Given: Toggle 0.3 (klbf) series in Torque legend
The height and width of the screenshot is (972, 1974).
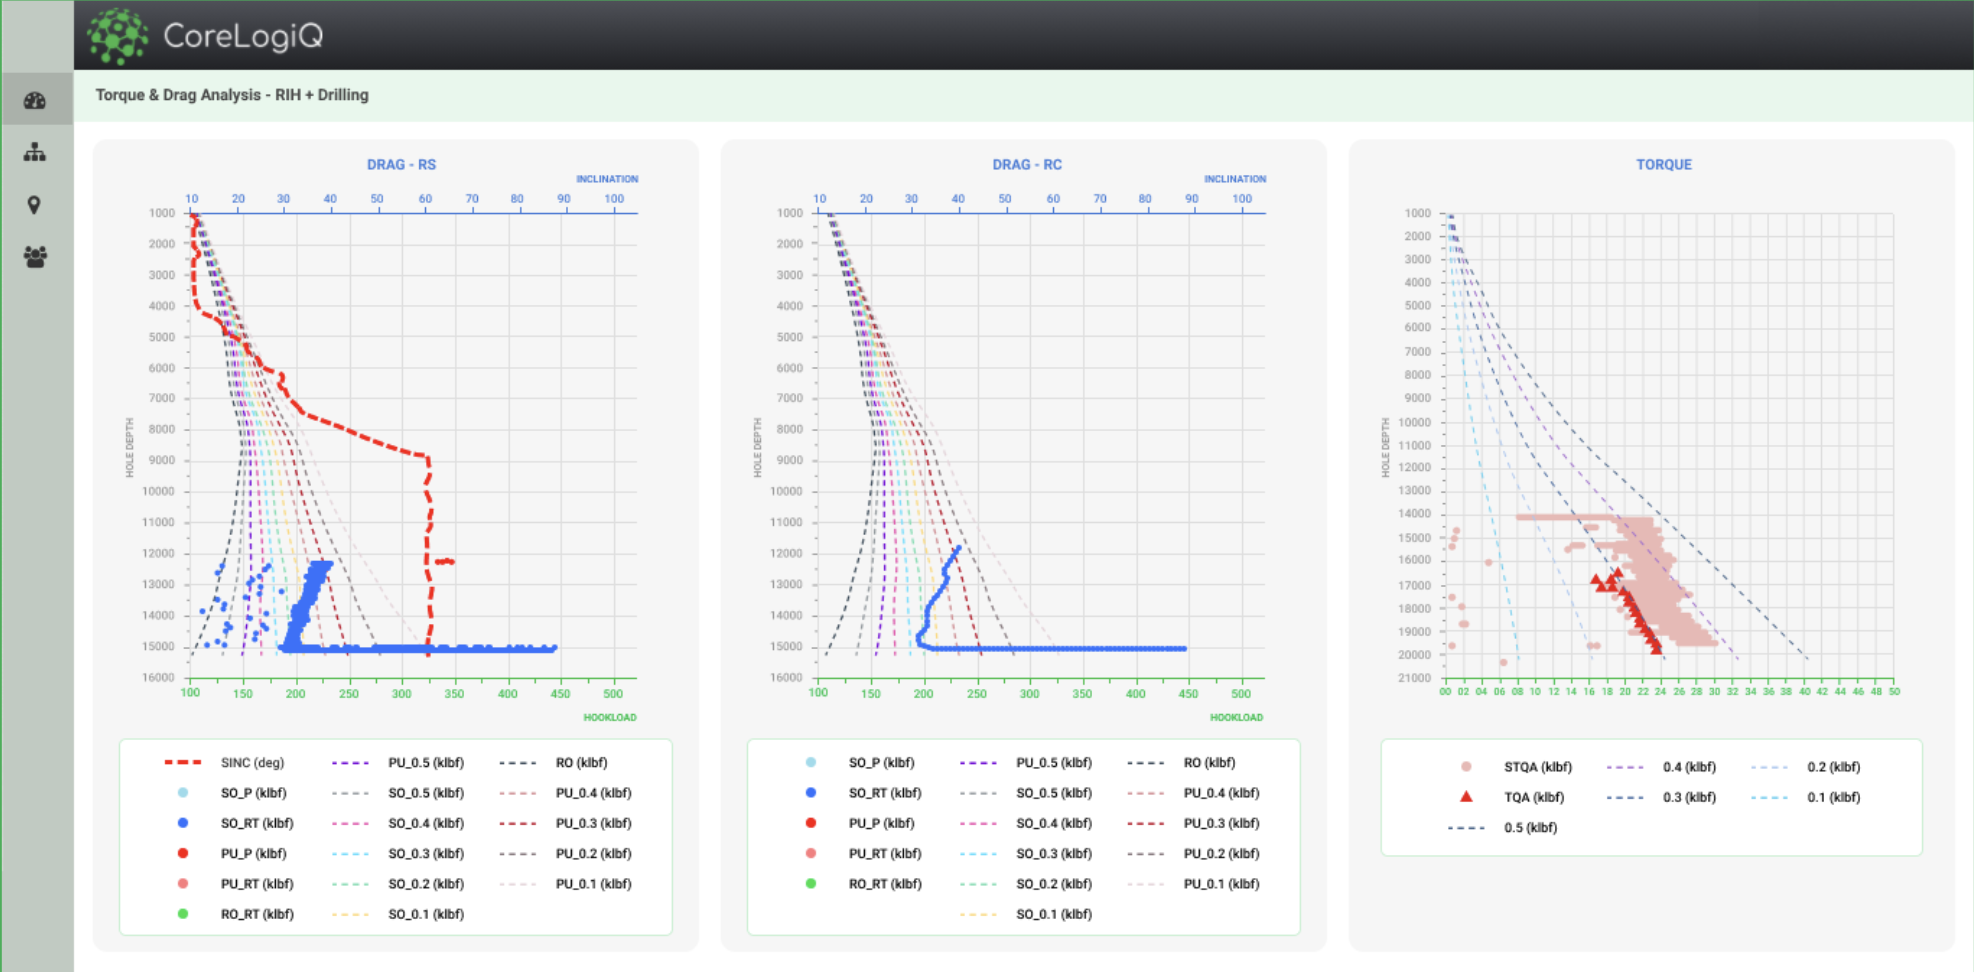Looking at the screenshot, I should (1688, 797).
